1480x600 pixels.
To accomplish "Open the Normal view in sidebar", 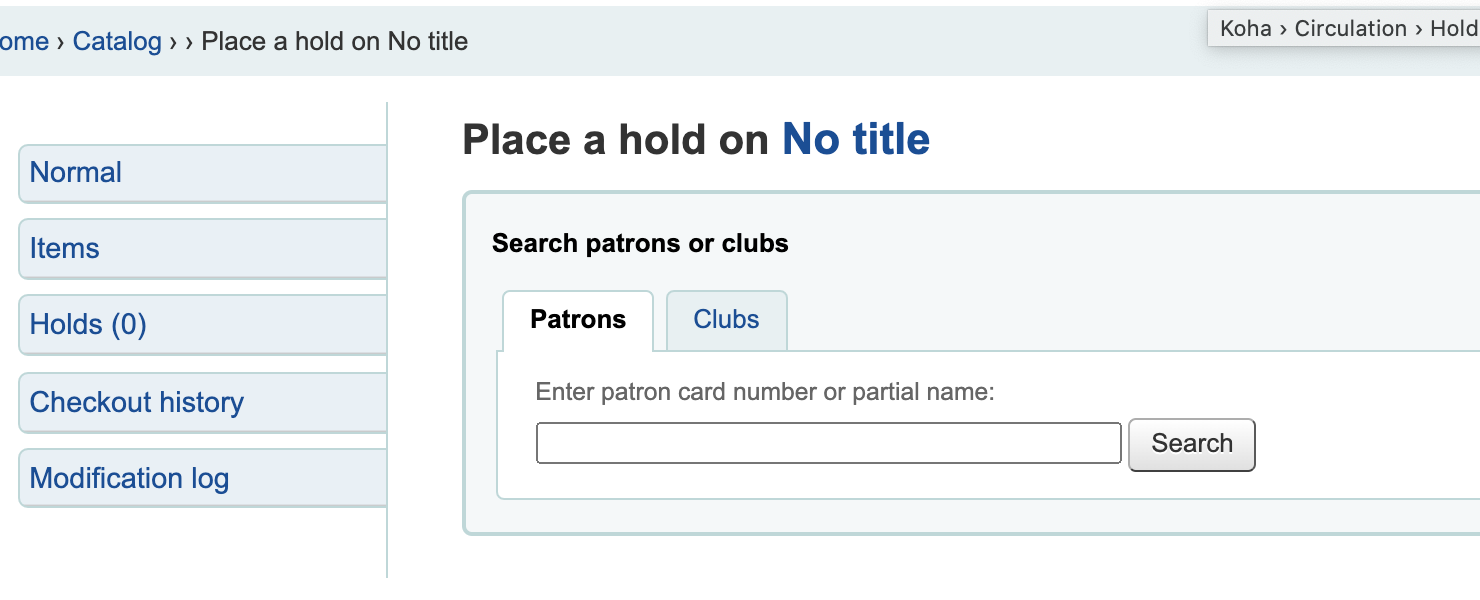I will 76,172.
